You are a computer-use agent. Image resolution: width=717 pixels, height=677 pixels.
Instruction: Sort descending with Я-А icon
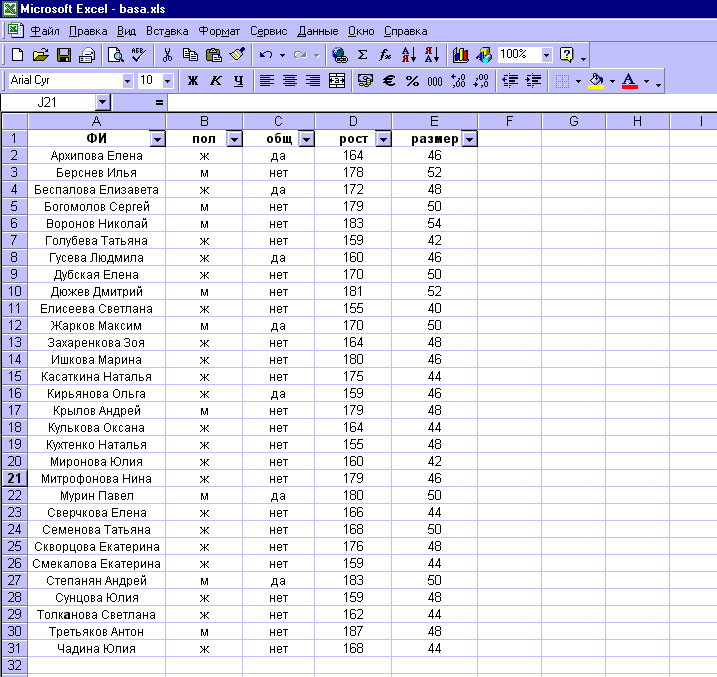coord(432,55)
